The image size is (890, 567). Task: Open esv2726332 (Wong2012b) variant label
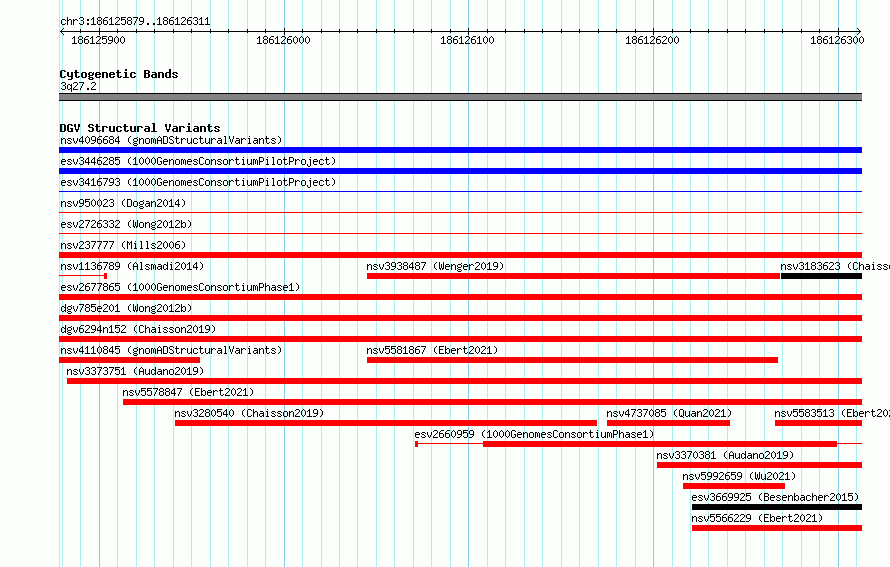126,224
